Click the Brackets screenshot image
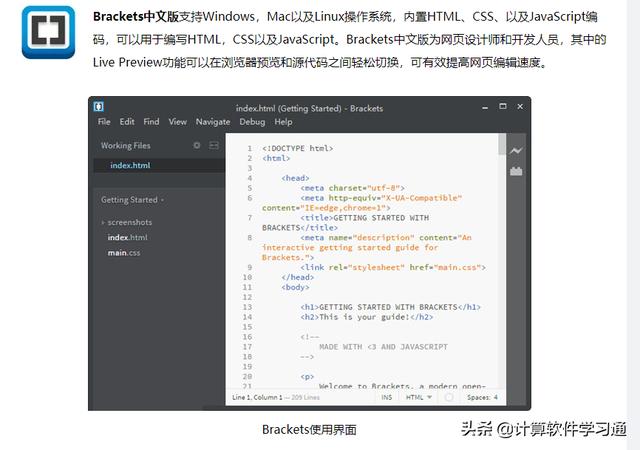The height and width of the screenshot is (450, 640). [309, 253]
